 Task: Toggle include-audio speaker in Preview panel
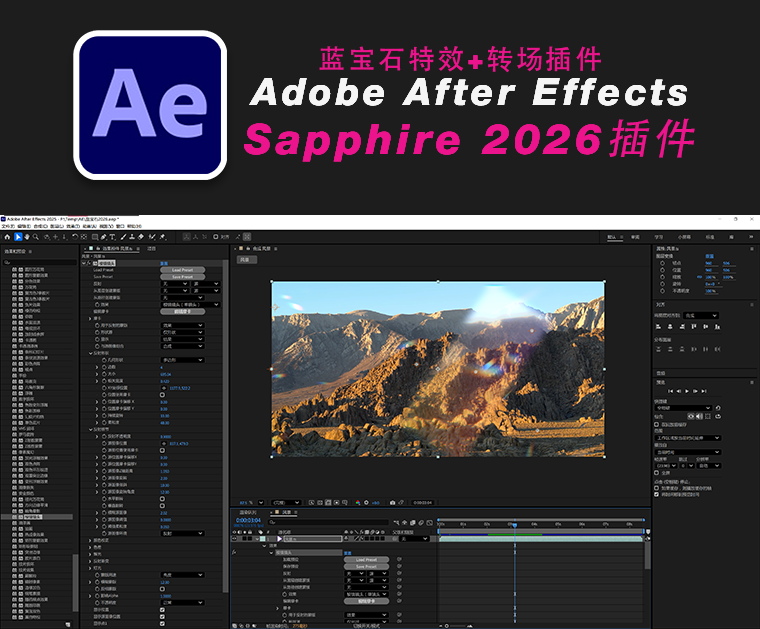tap(699, 416)
